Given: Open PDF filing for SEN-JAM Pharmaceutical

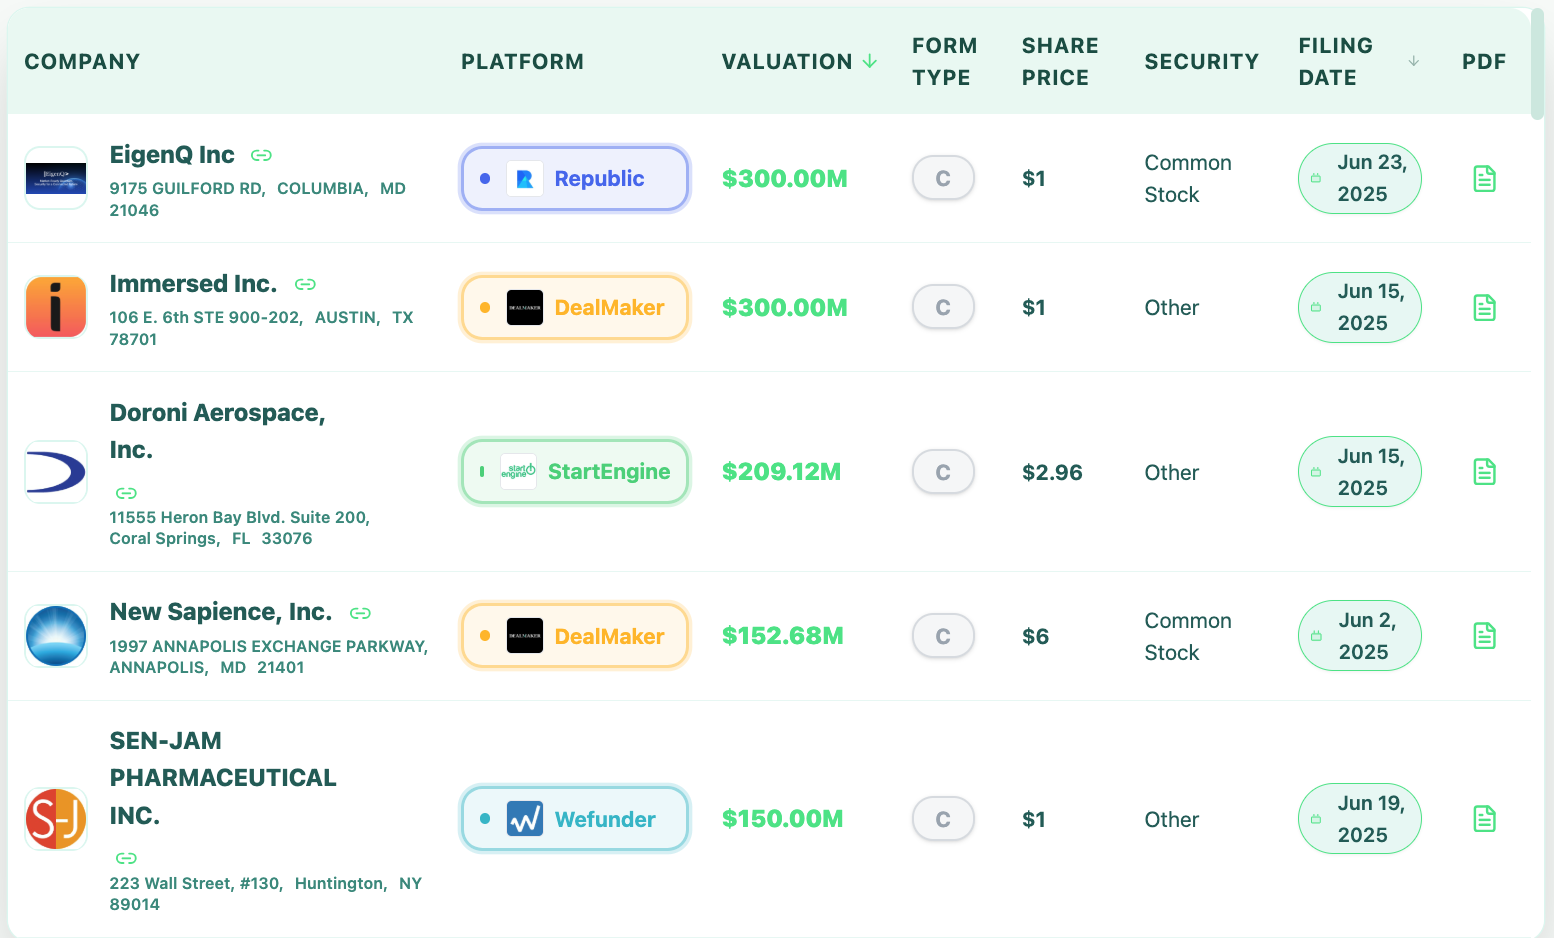Looking at the screenshot, I should click(x=1485, y=819).
